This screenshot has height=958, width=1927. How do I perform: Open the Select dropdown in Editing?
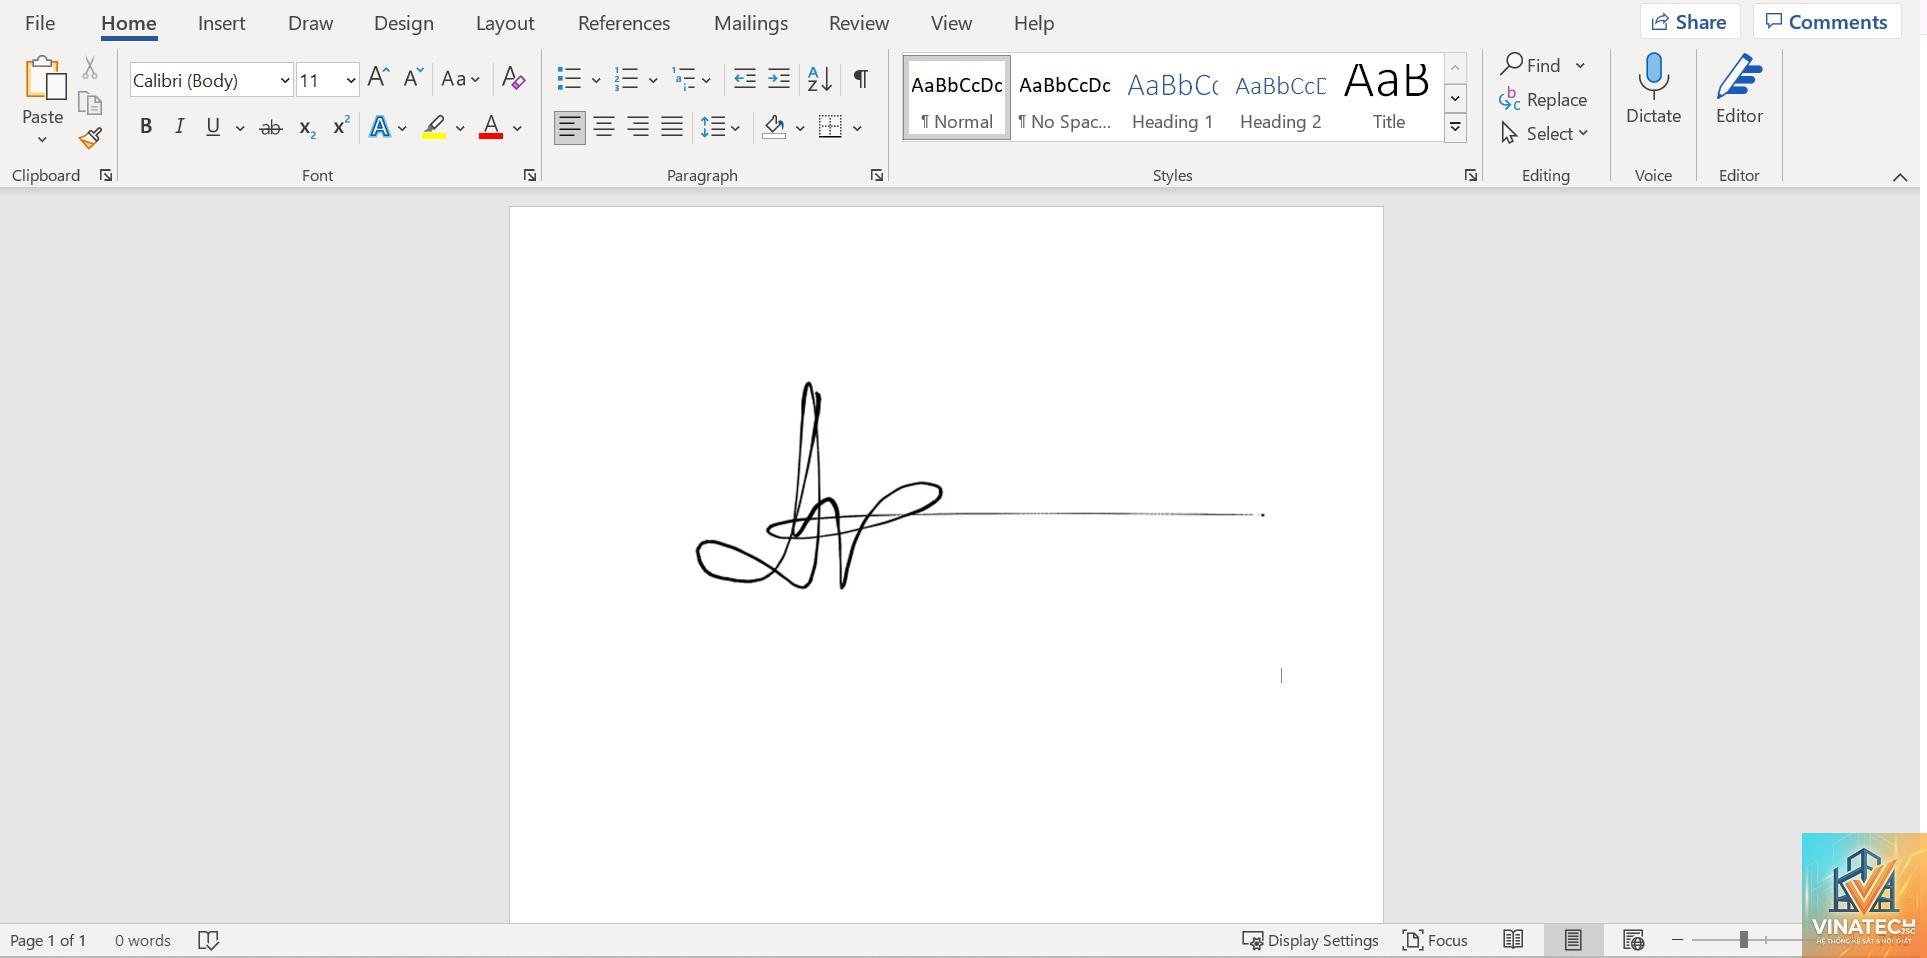[1545, 133]
